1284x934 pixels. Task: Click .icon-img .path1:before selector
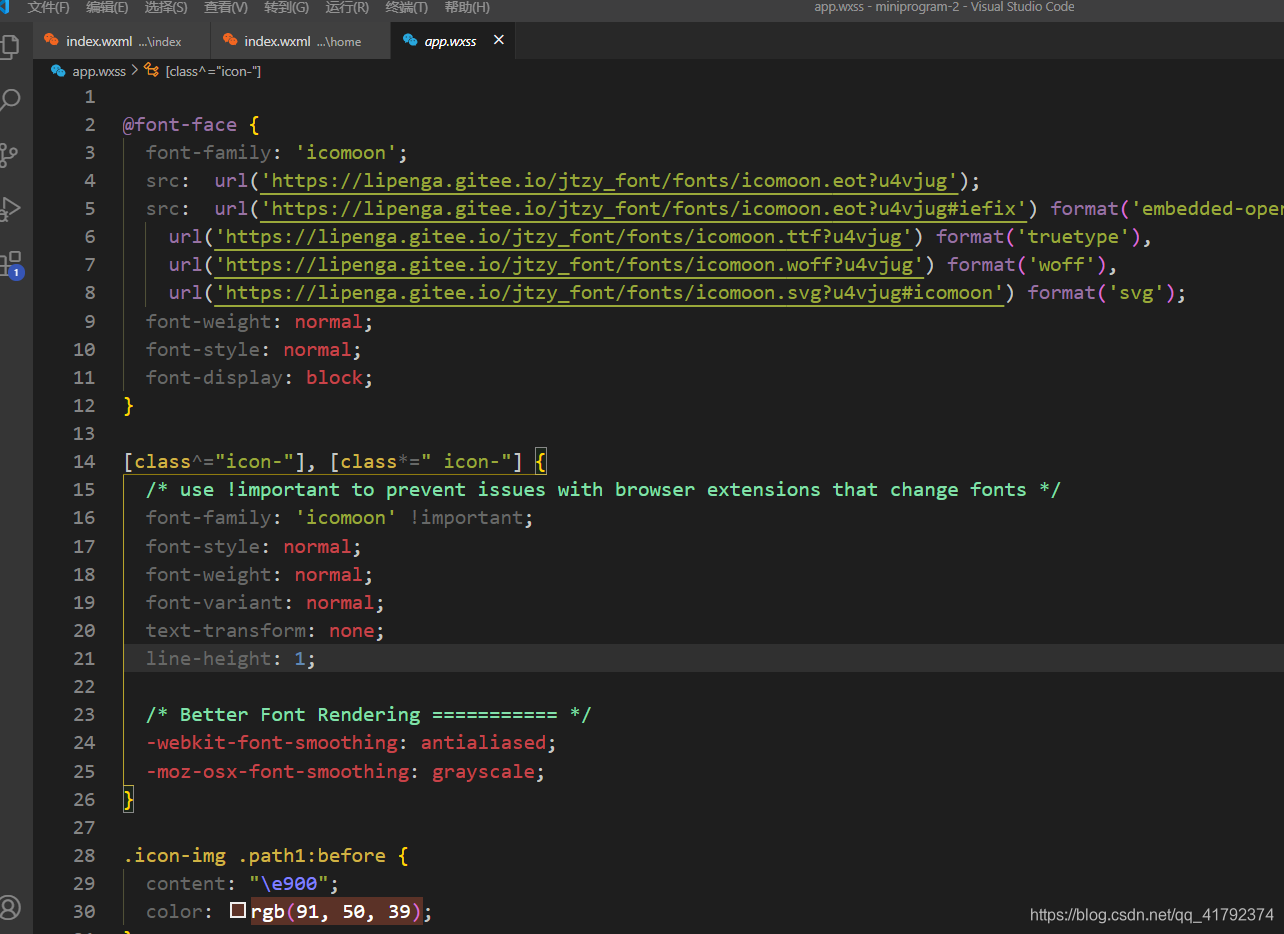[x=255, y=856]
